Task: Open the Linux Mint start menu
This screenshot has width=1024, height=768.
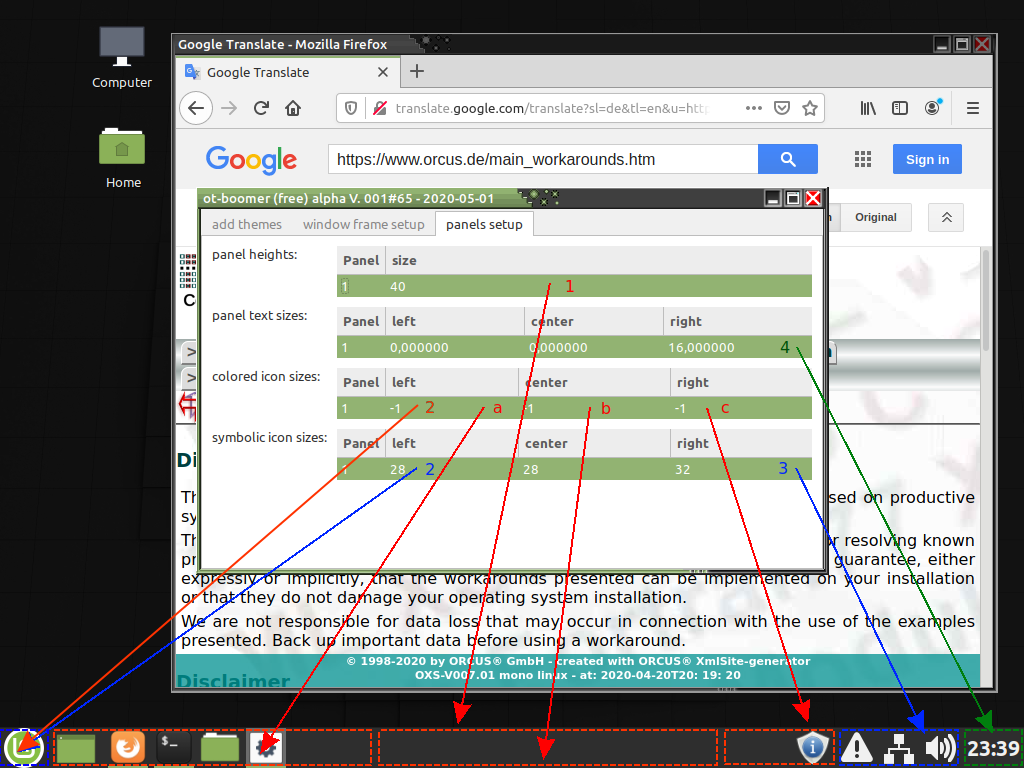Action: tap(24, 748)
